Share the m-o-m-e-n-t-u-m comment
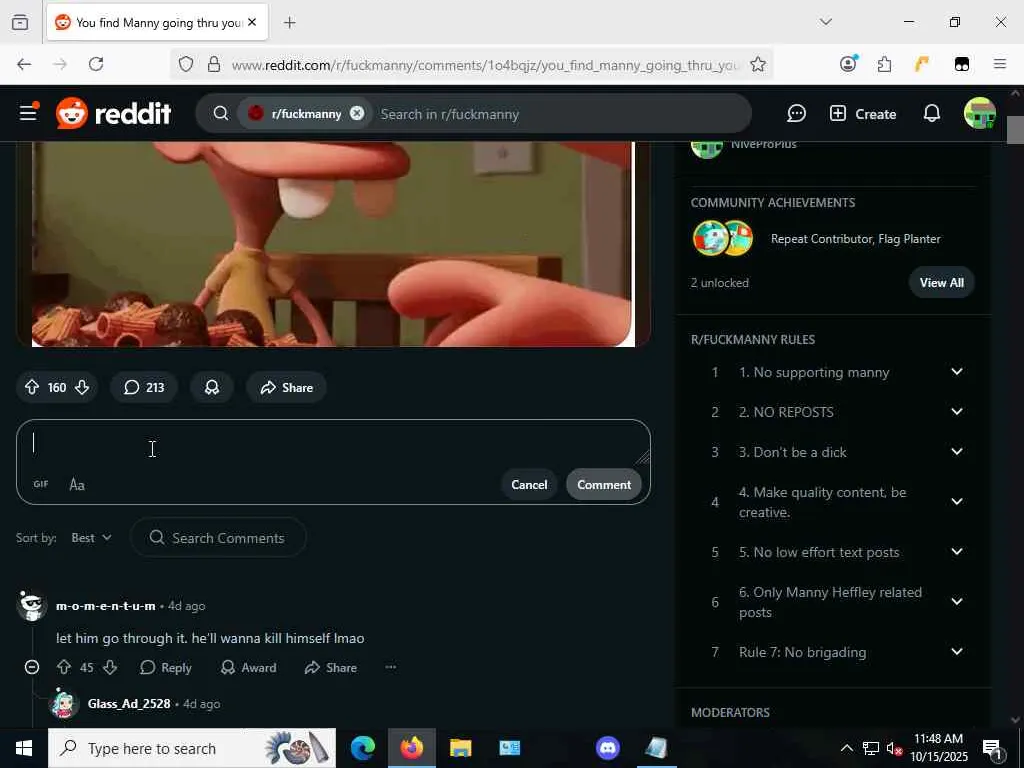 (331, 667)
